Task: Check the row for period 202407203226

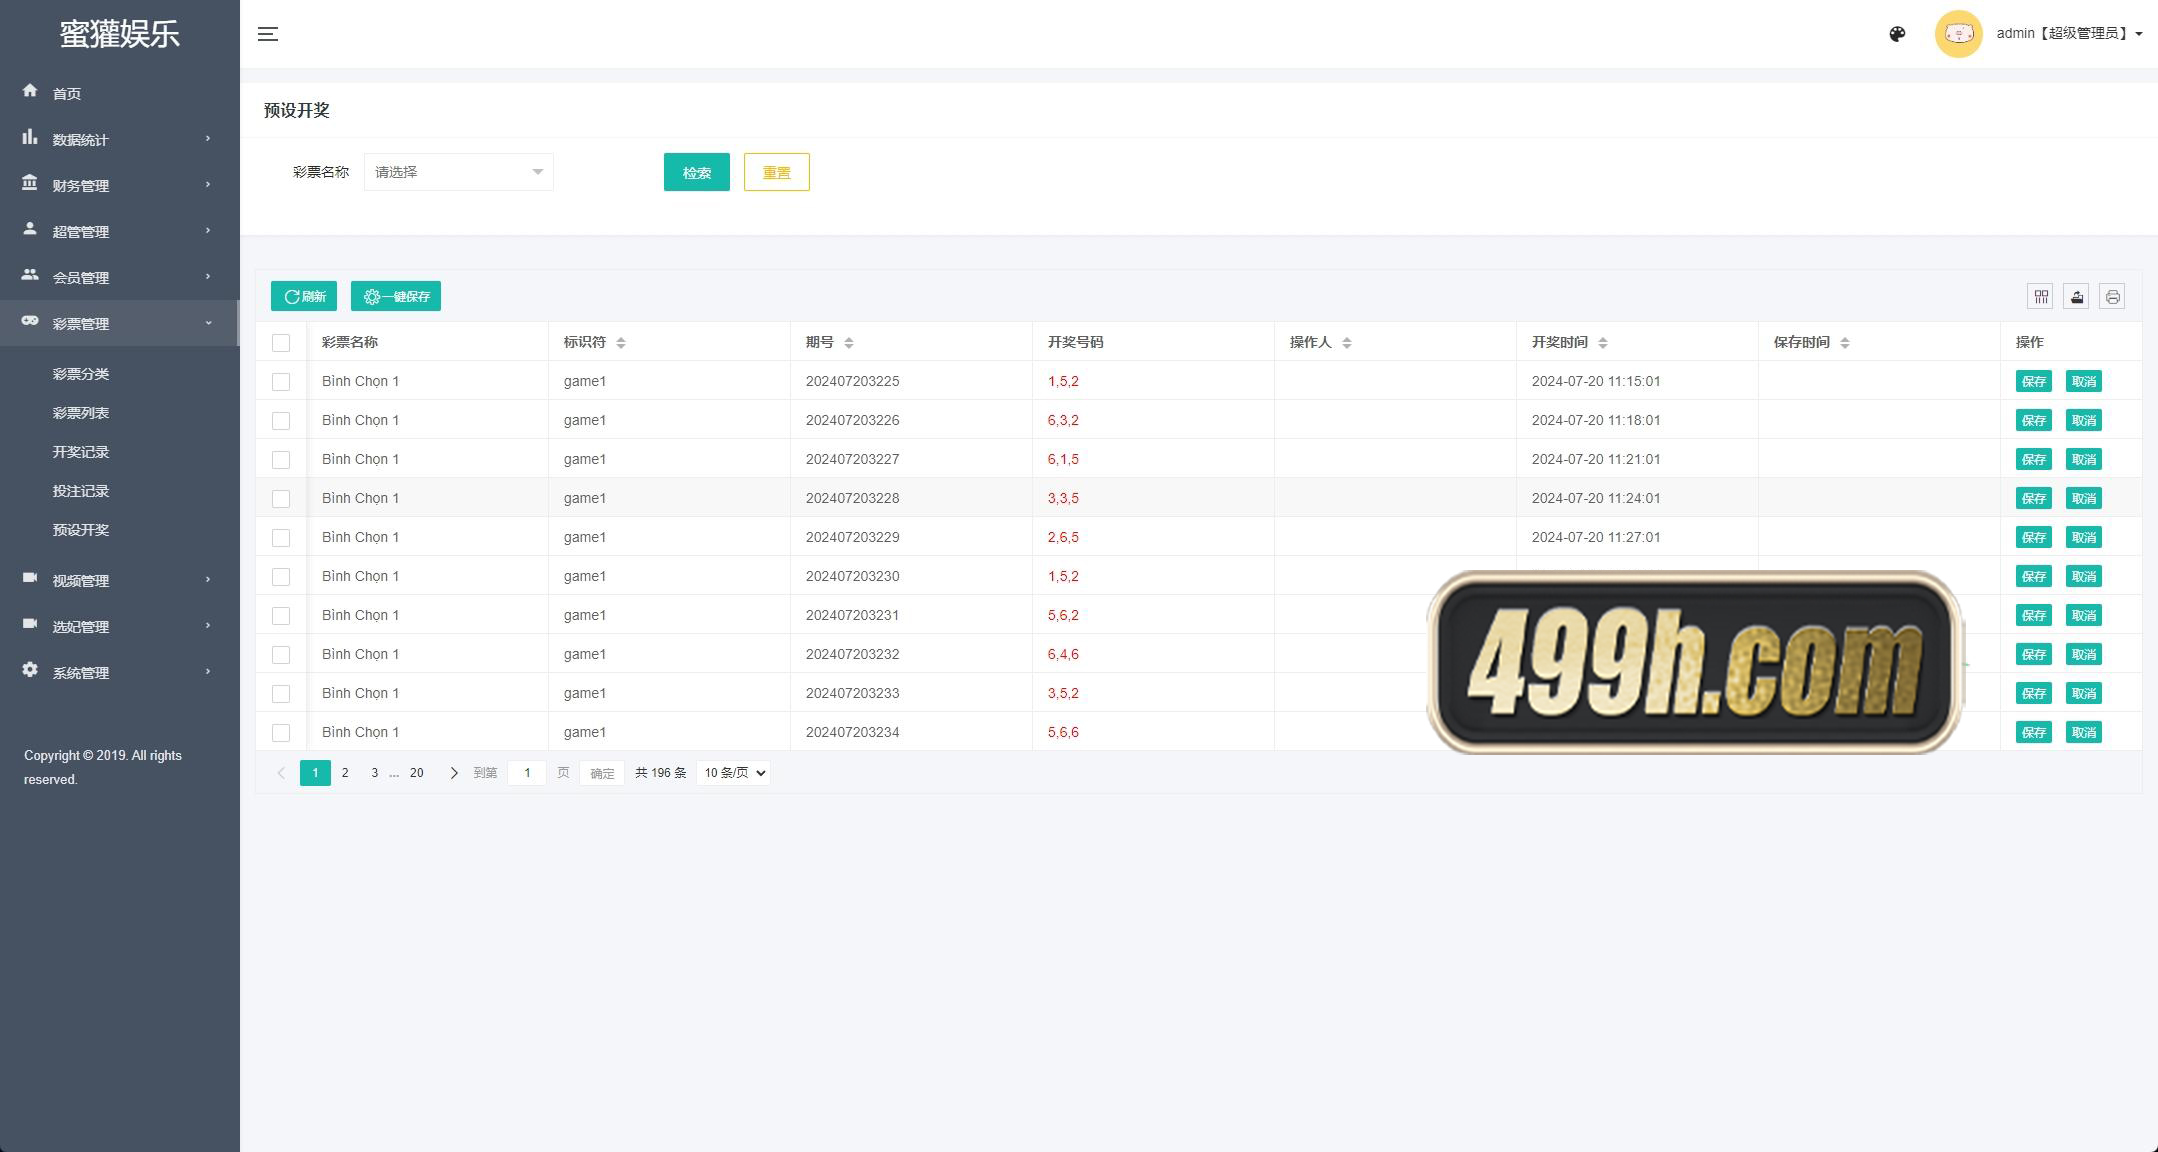Action: [x=281, y=421]
